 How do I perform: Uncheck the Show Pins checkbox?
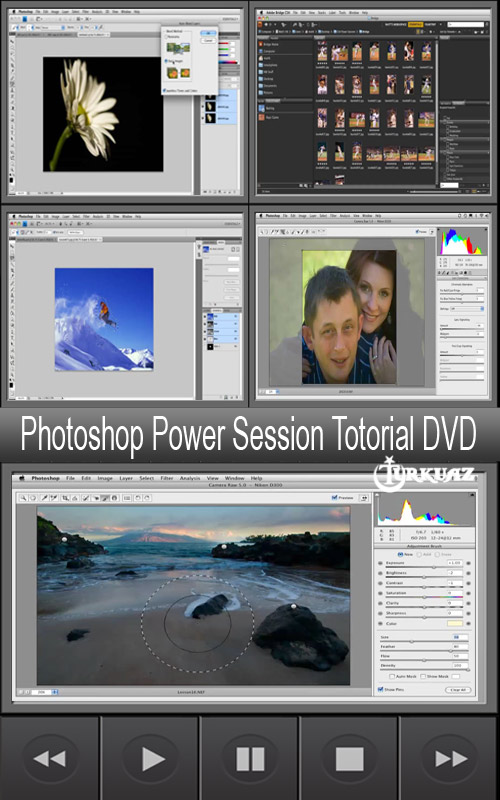click(x=380, y=689)
